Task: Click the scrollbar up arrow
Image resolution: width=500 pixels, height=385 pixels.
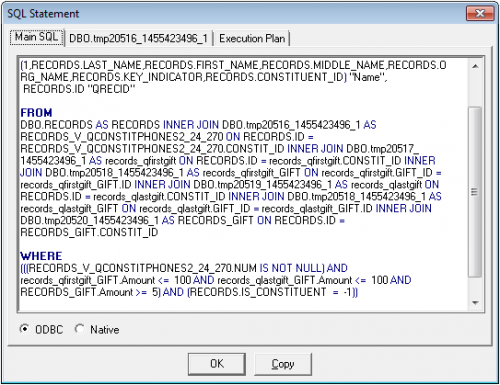Action: click(x=475, y=66)
